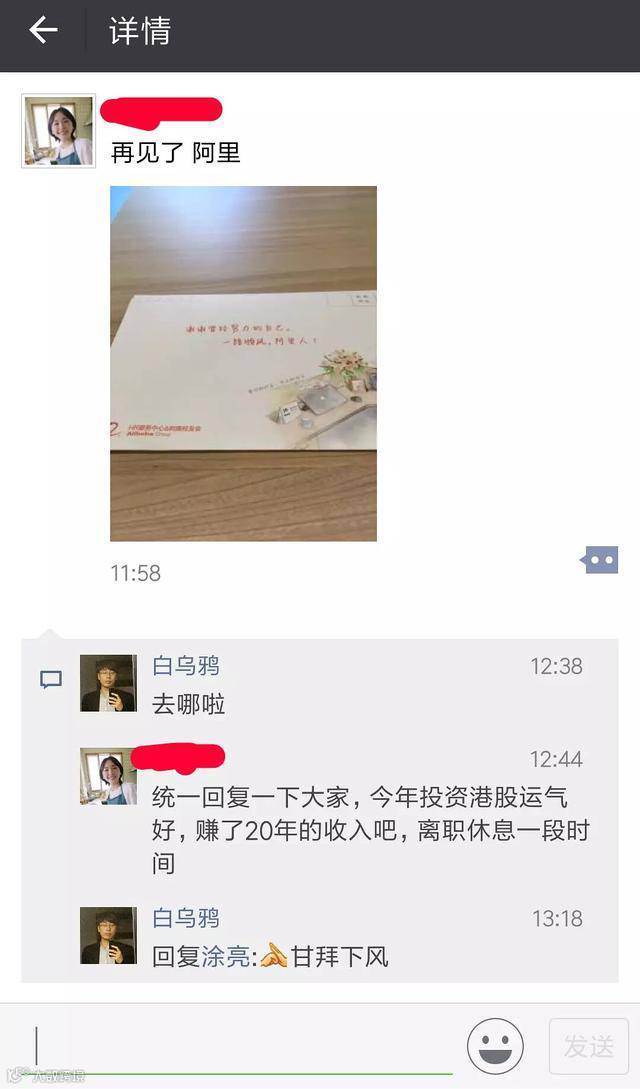Image resolution: width=640 pixels, height=1089 pixels.
Task: Tap the author's avatar in 12:44 reply
Action: coord(108,776)
